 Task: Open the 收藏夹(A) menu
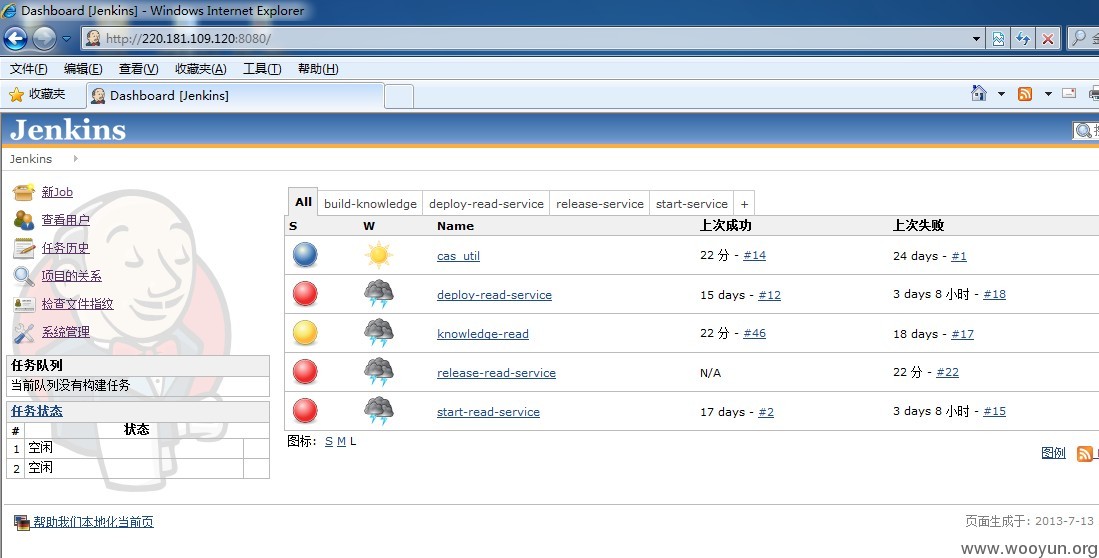point(200,69)
